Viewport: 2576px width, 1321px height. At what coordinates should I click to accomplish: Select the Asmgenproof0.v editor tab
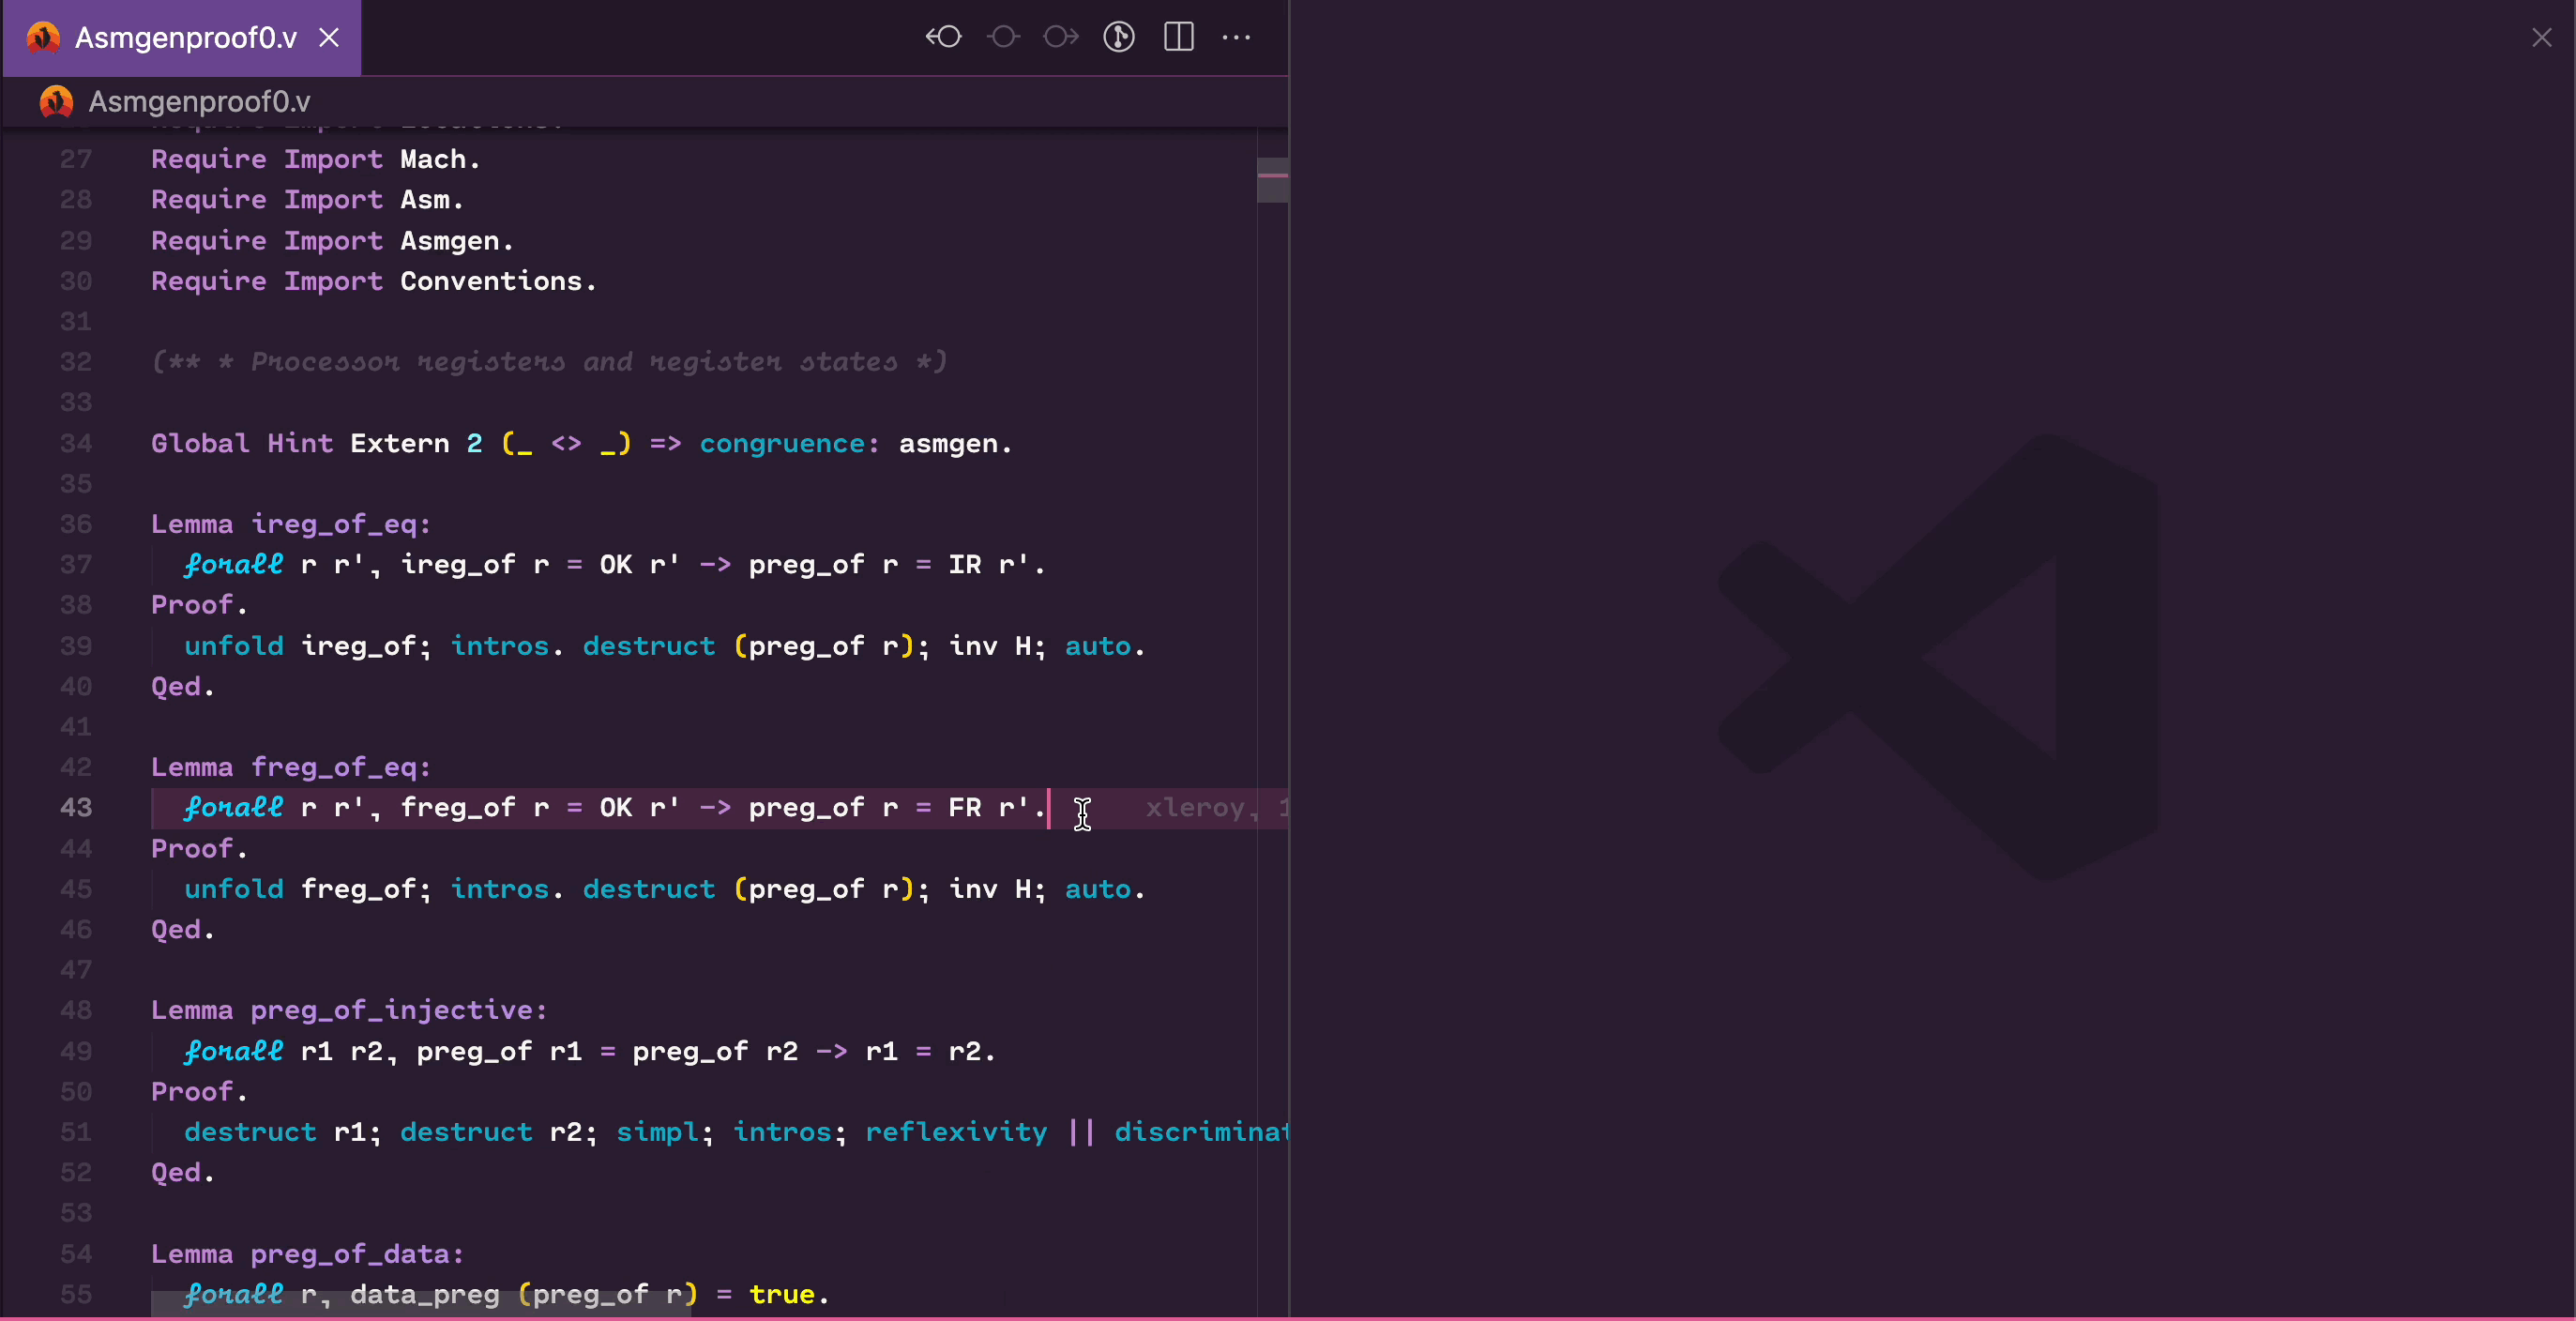coord(185,38)
